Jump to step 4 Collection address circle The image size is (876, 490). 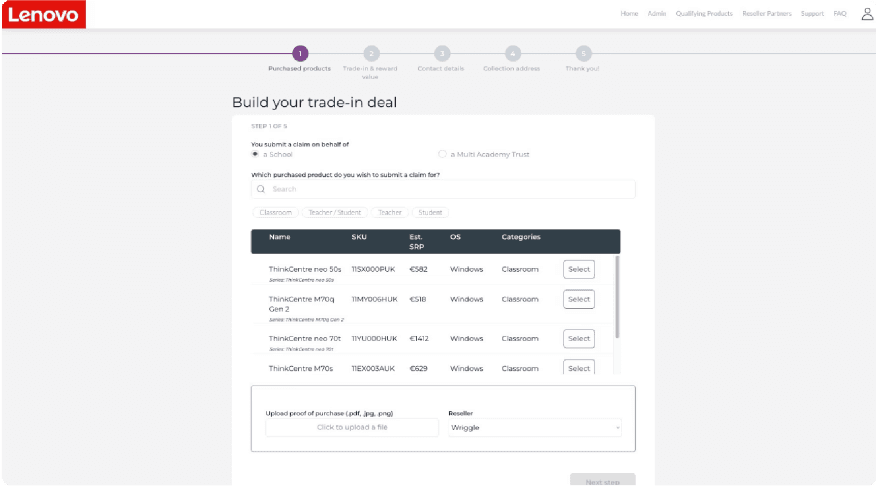513,54
